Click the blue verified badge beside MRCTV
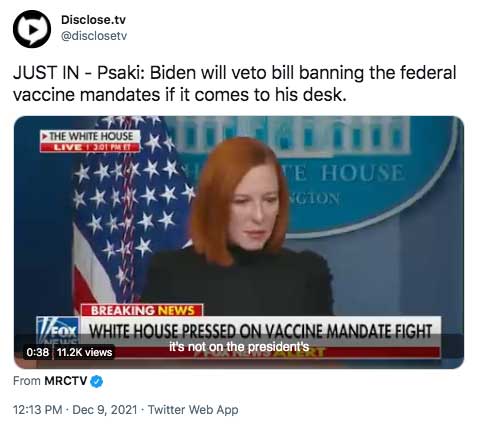This screenshot has height=424, width=480. tap(97, 381)
